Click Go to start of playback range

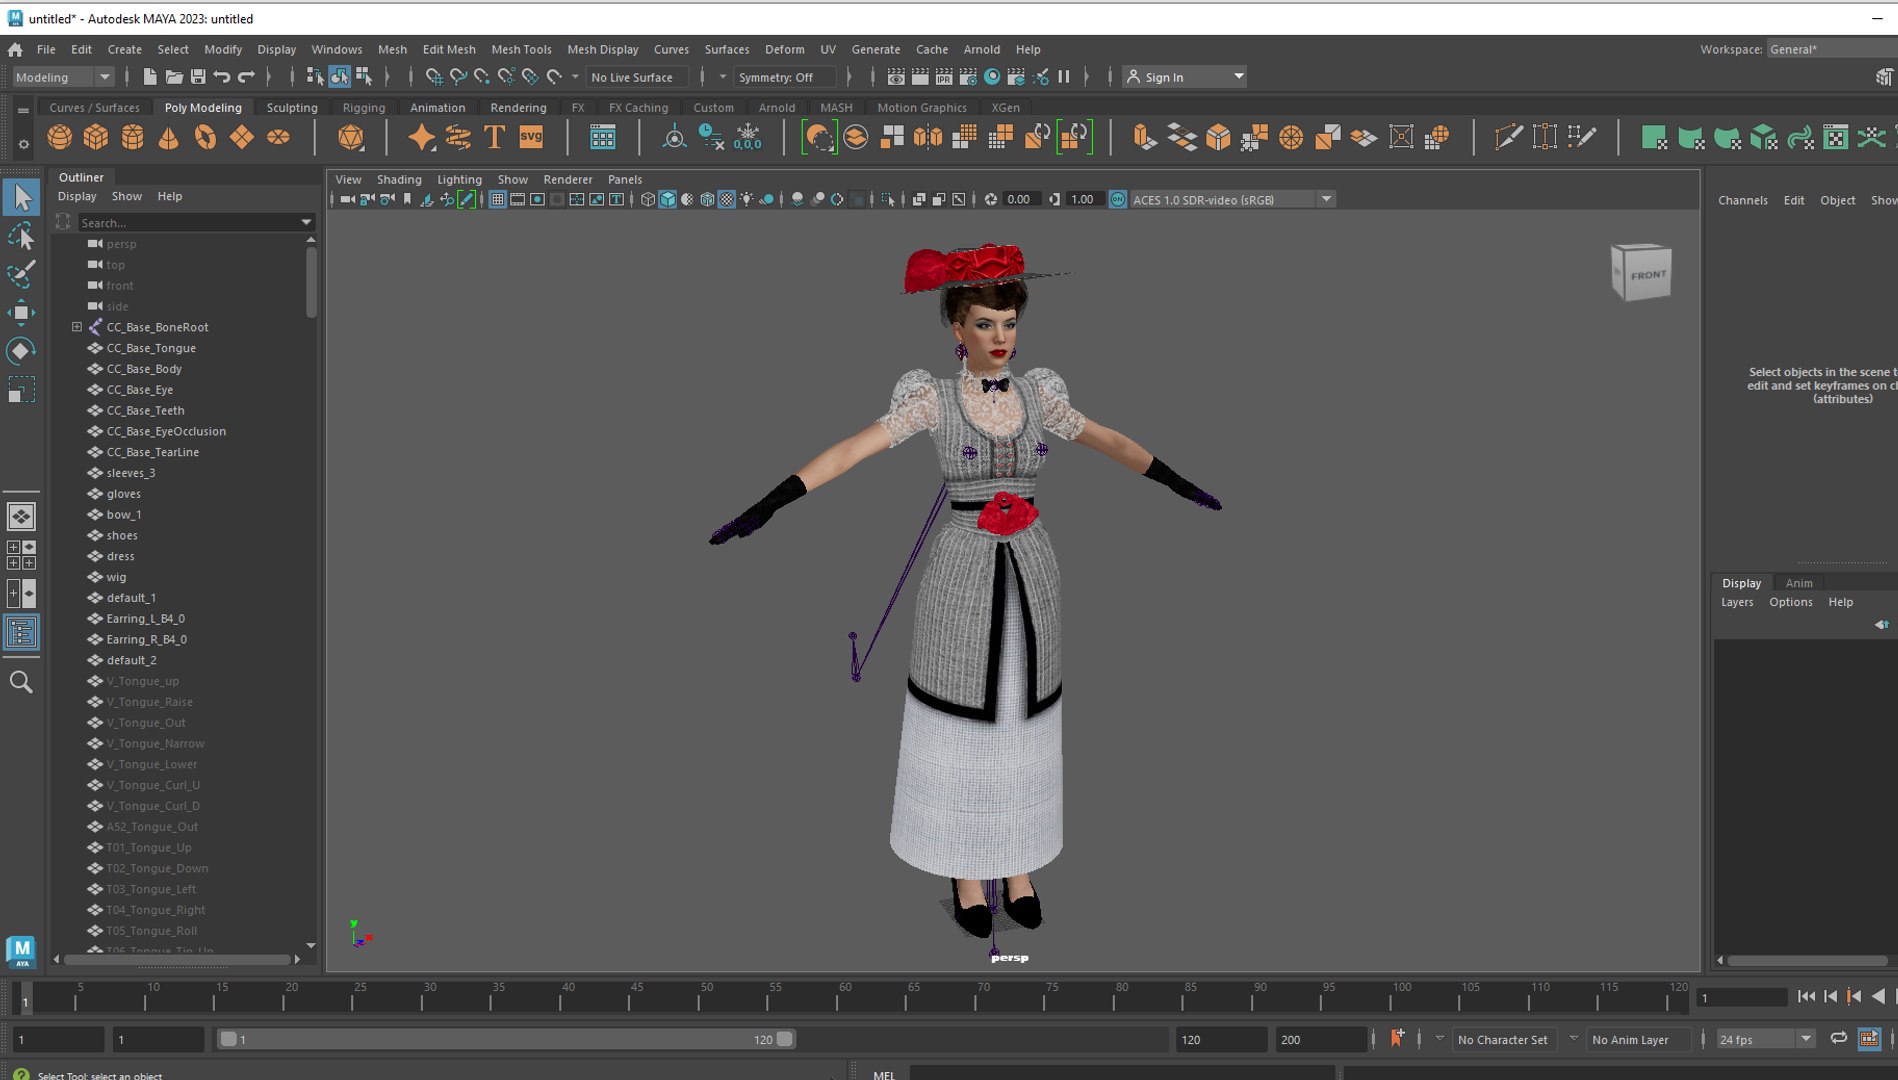[1806, 996]
